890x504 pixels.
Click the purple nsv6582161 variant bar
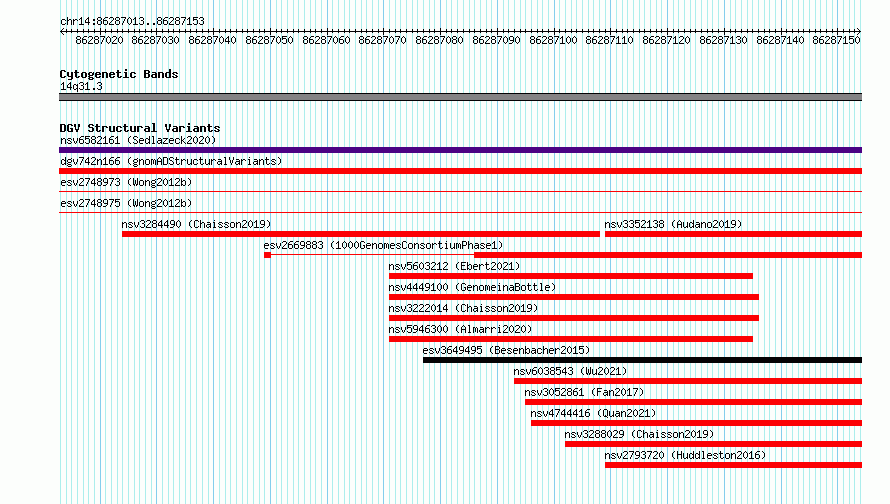coord(460,150)
